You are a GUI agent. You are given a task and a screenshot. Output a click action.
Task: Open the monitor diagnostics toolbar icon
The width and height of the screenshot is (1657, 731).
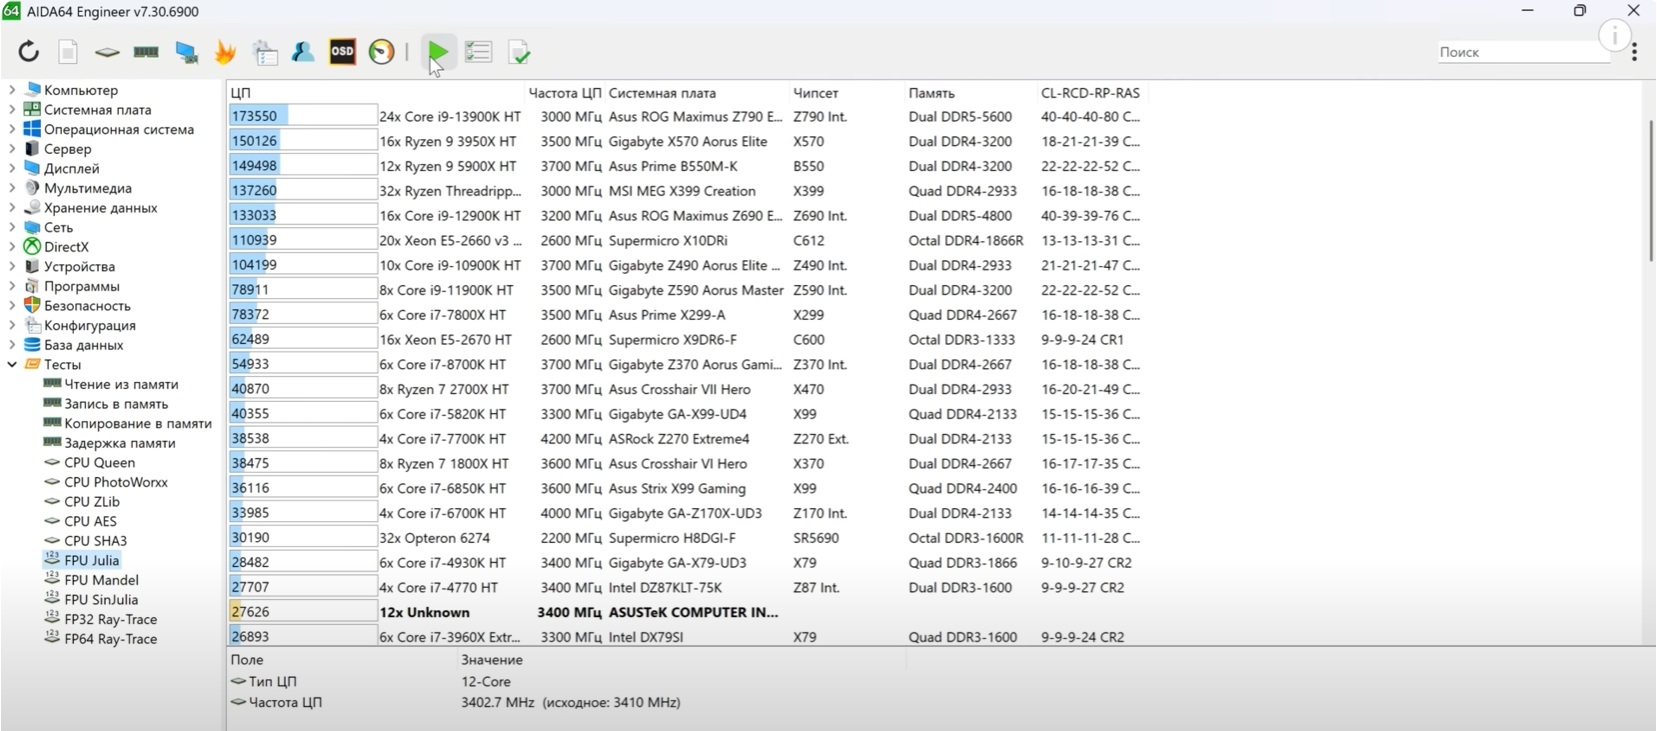click(186, 52)
